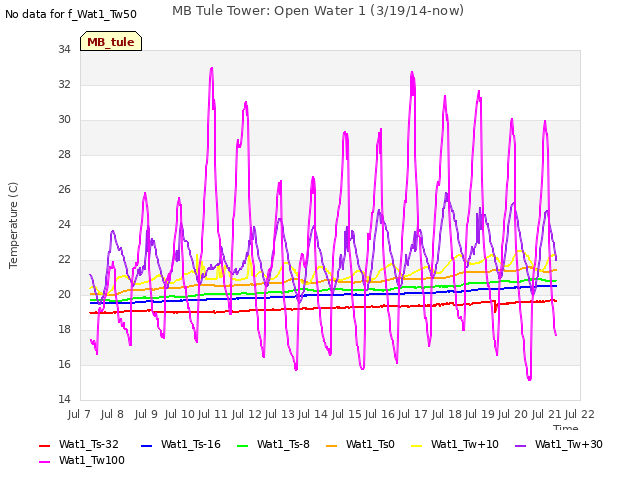Click the magenta Wat1_Tw100 legend swatch
The height and width of the screenshot is (480, 640).
(x=44, y=462)
